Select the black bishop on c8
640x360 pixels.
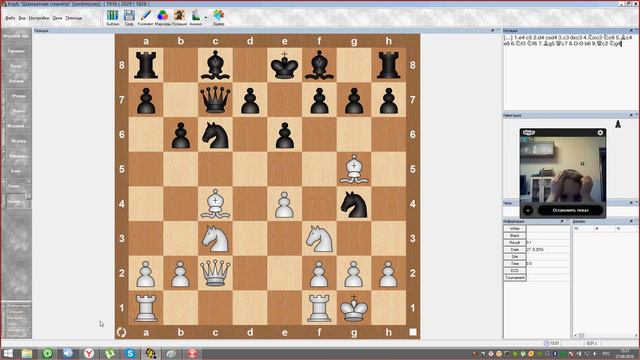(215, 65)
